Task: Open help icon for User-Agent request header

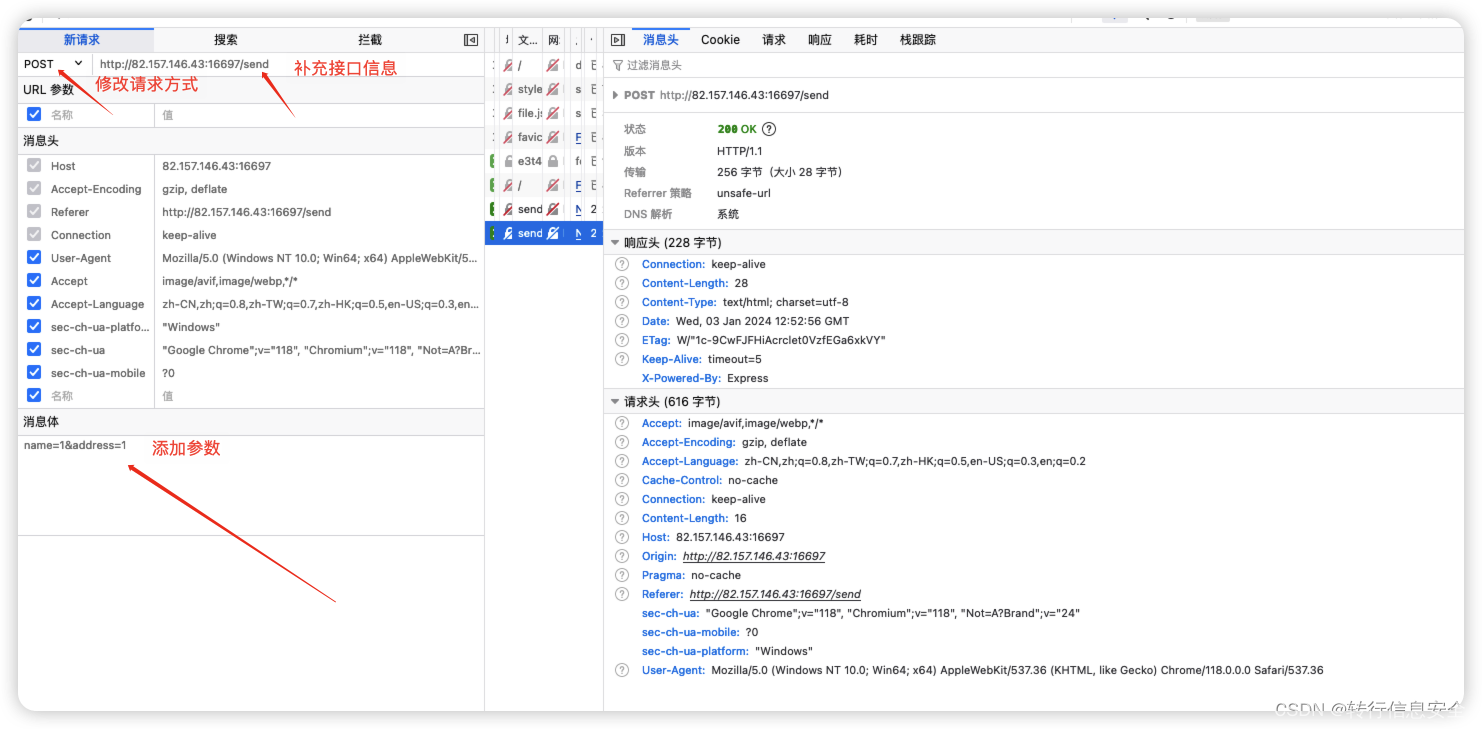Action: coord(622,670)
